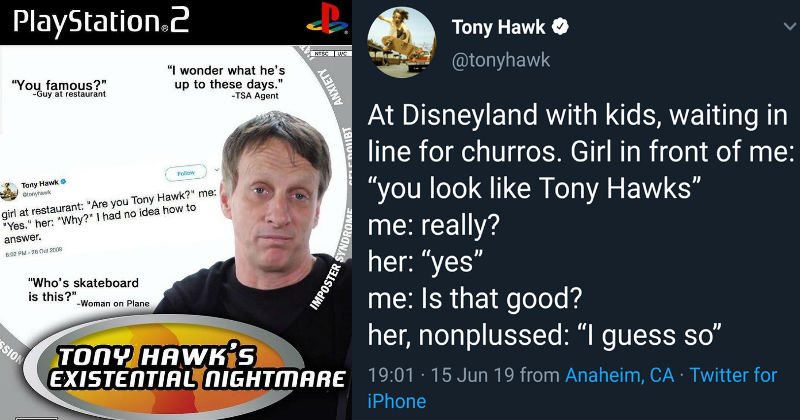Click the verified badge beside Tony Hawk's name
Screen dimensions: 800x420
pyautogui.click(x=561, y=27)
